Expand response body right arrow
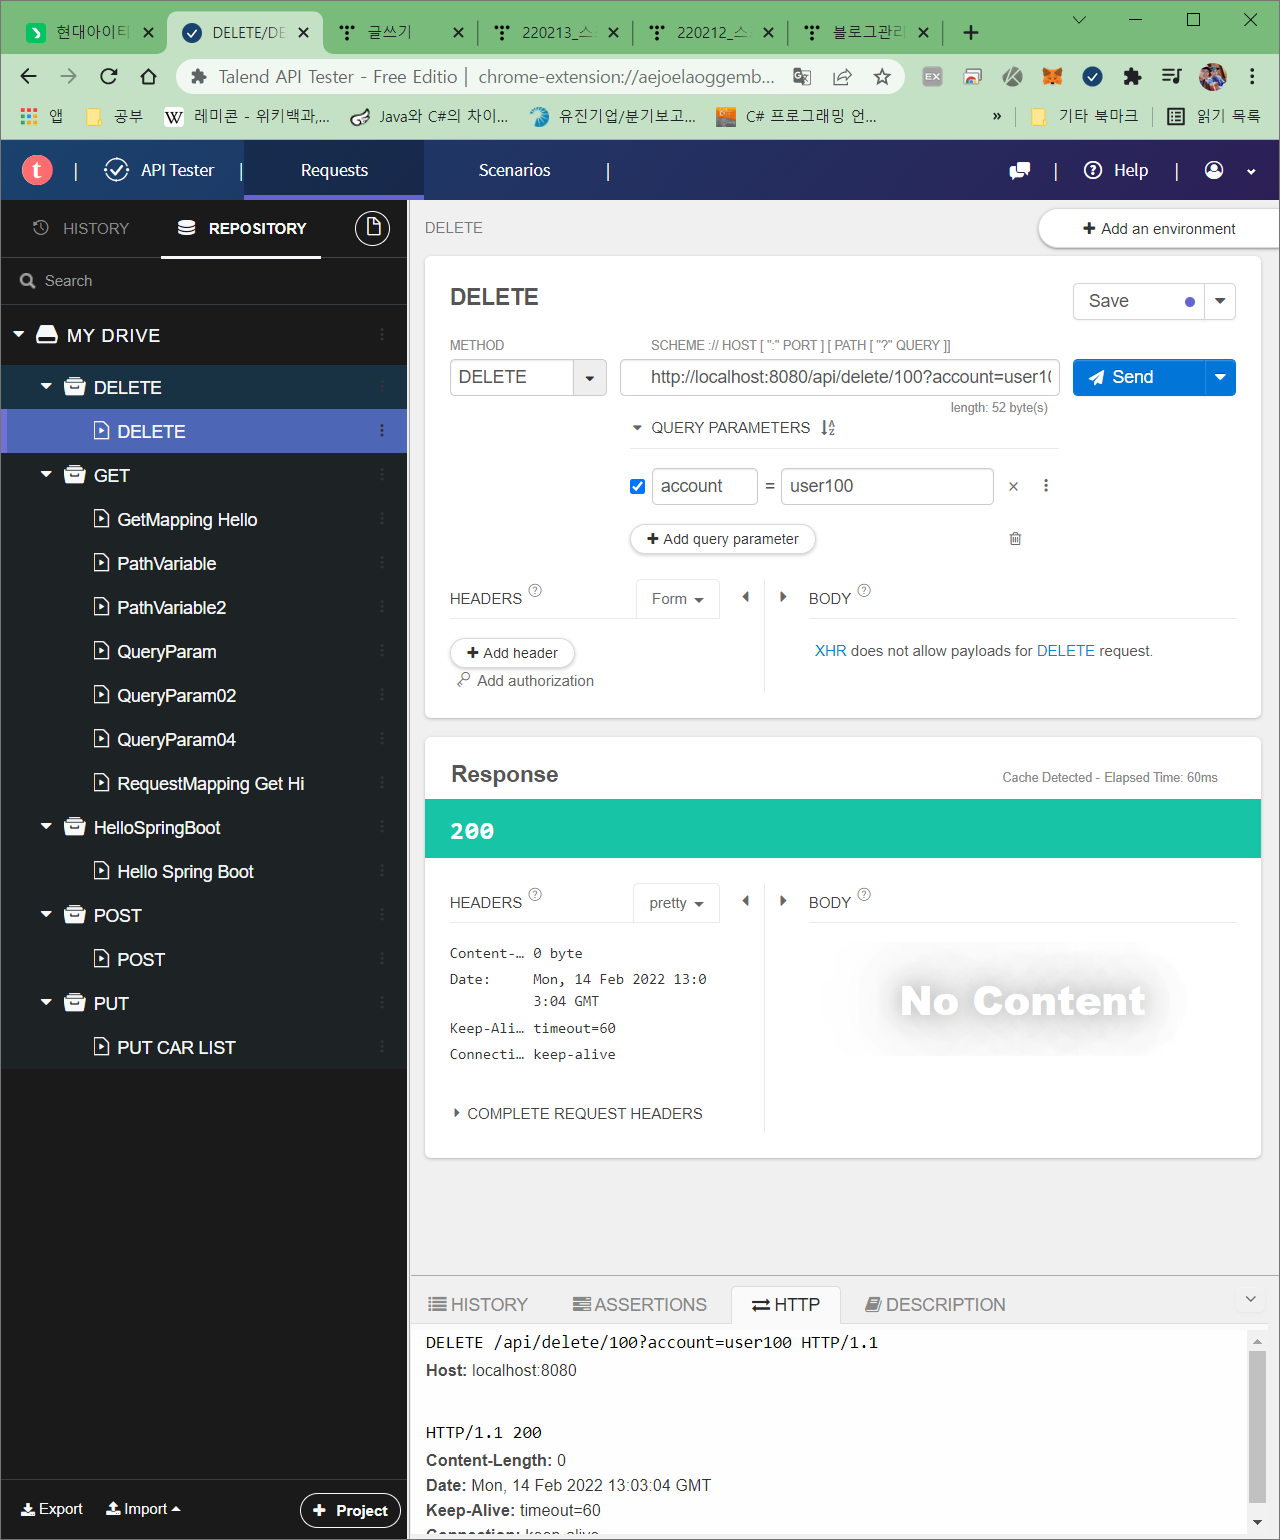This screenshot has width=1280, height=1540. (783, 901)
